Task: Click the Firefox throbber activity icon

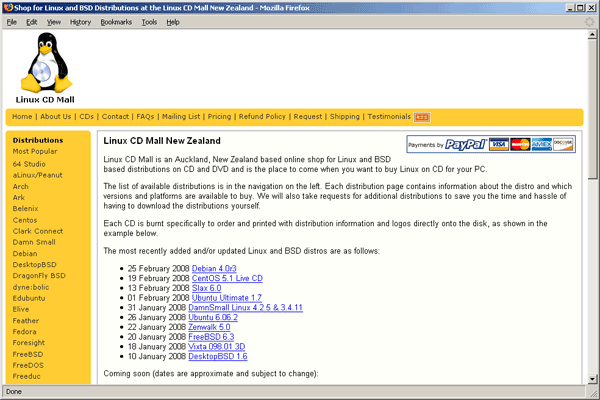Action: pyautogui.click(x=590, y=22)
